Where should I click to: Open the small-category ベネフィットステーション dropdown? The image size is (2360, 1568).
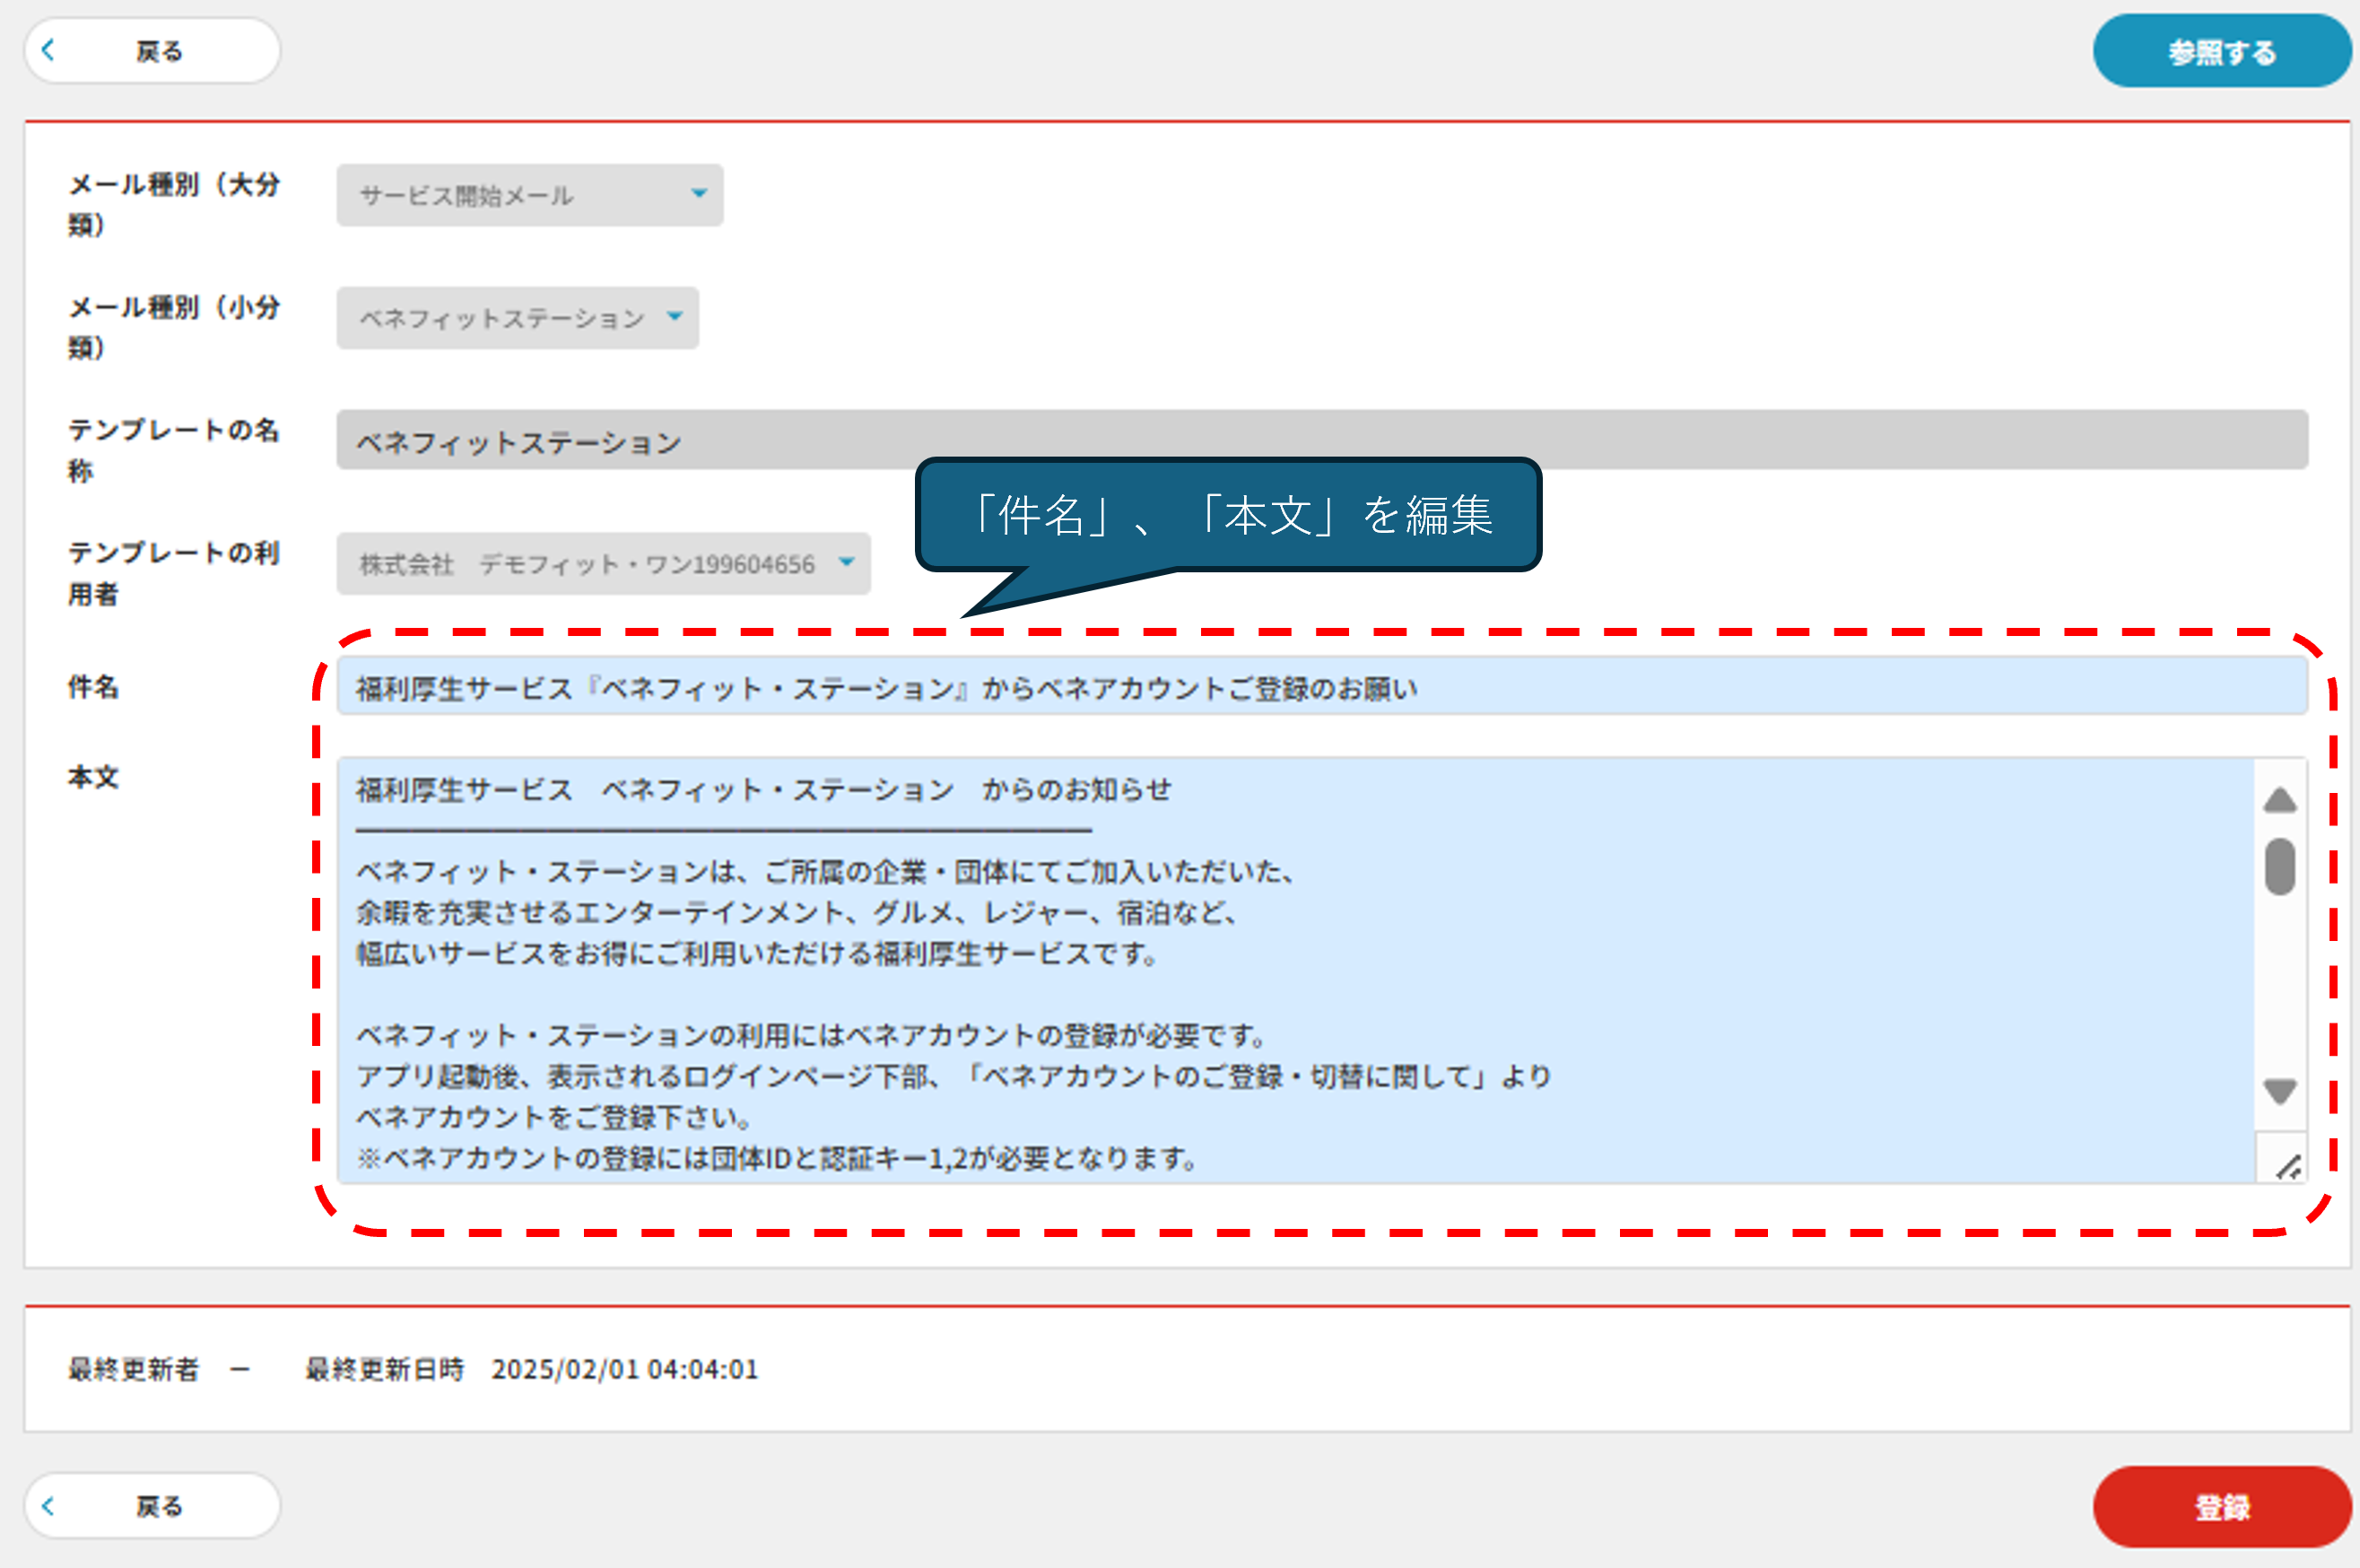[518, 318]
